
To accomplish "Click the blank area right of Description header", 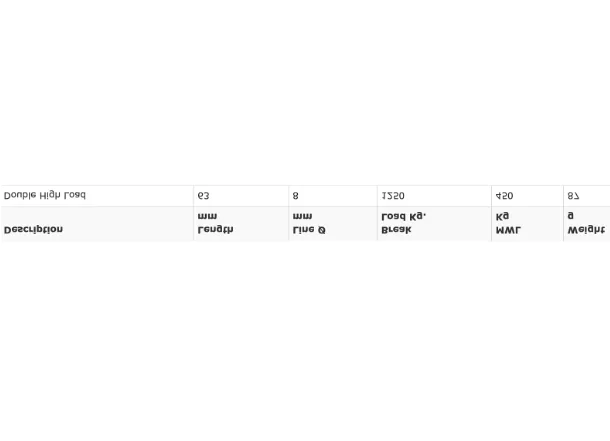I will [x=128, y=224].
